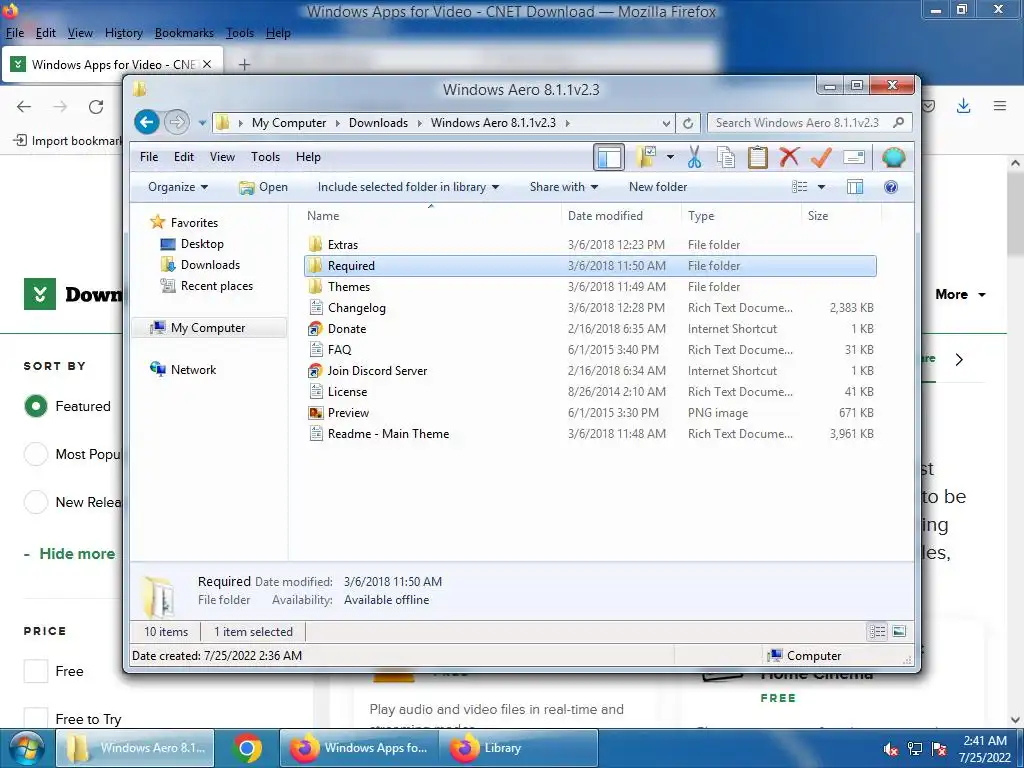Open the Firefox History menu

tap(123, 33)
